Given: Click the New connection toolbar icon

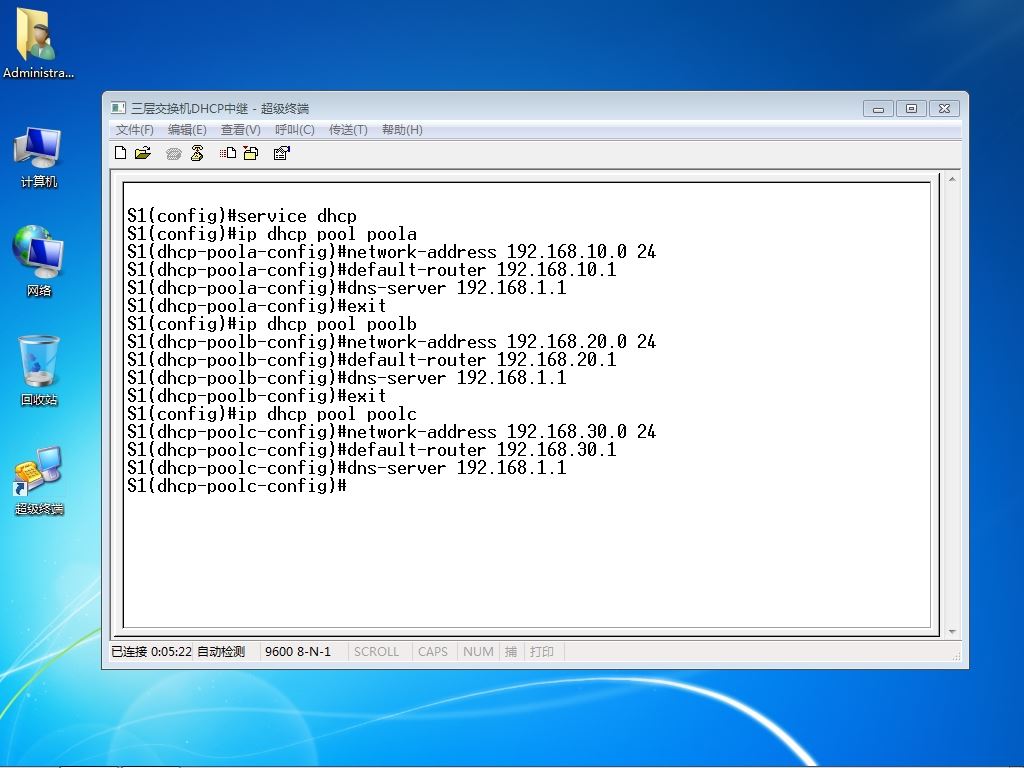Looking at the screenshot, I should [x=120, y=153].
